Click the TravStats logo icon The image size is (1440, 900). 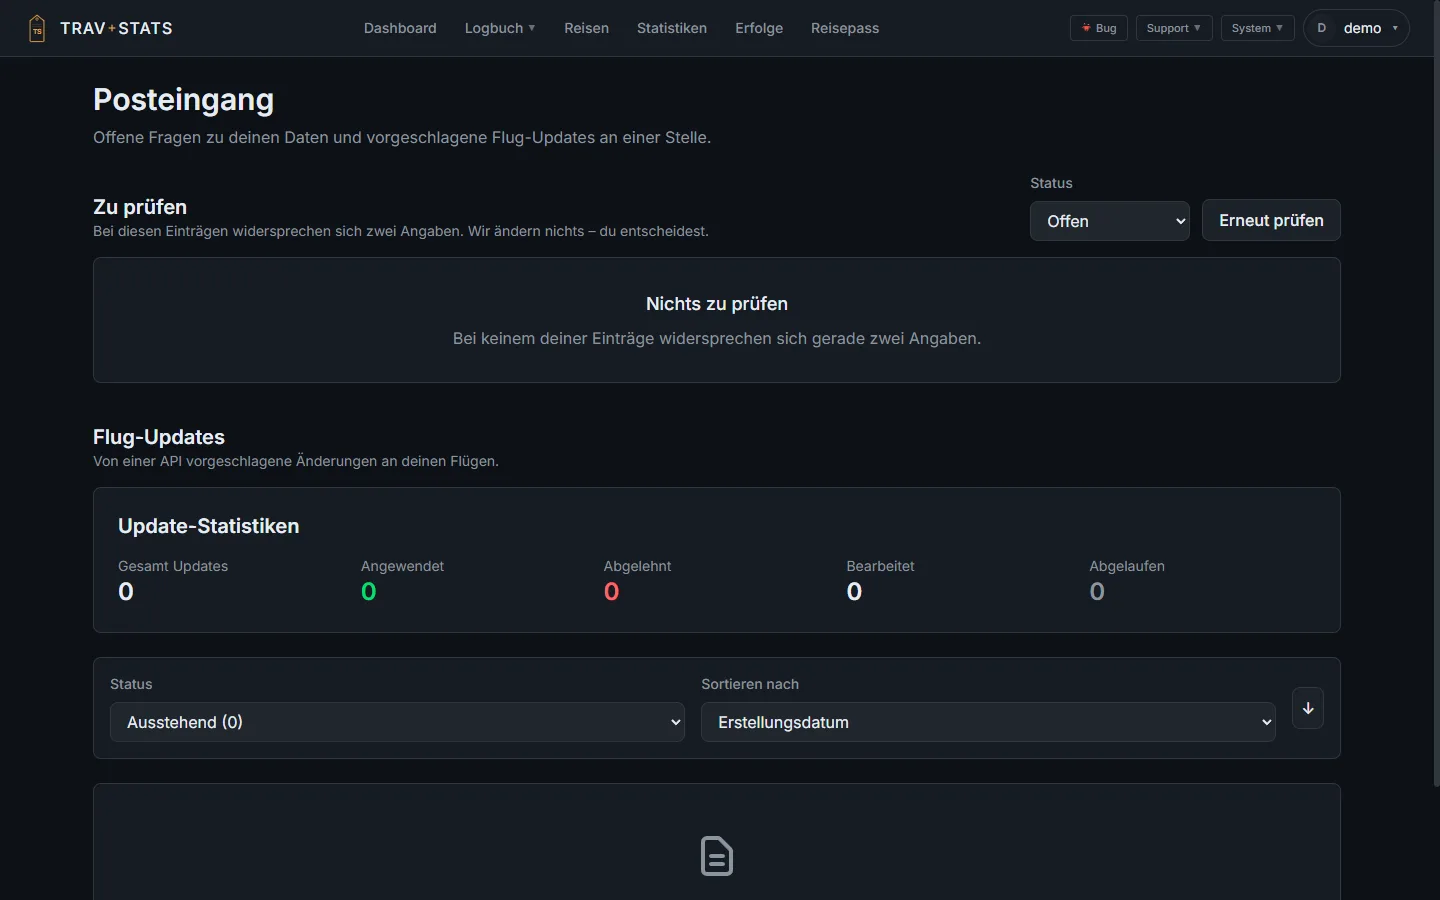tap(37, 28)
